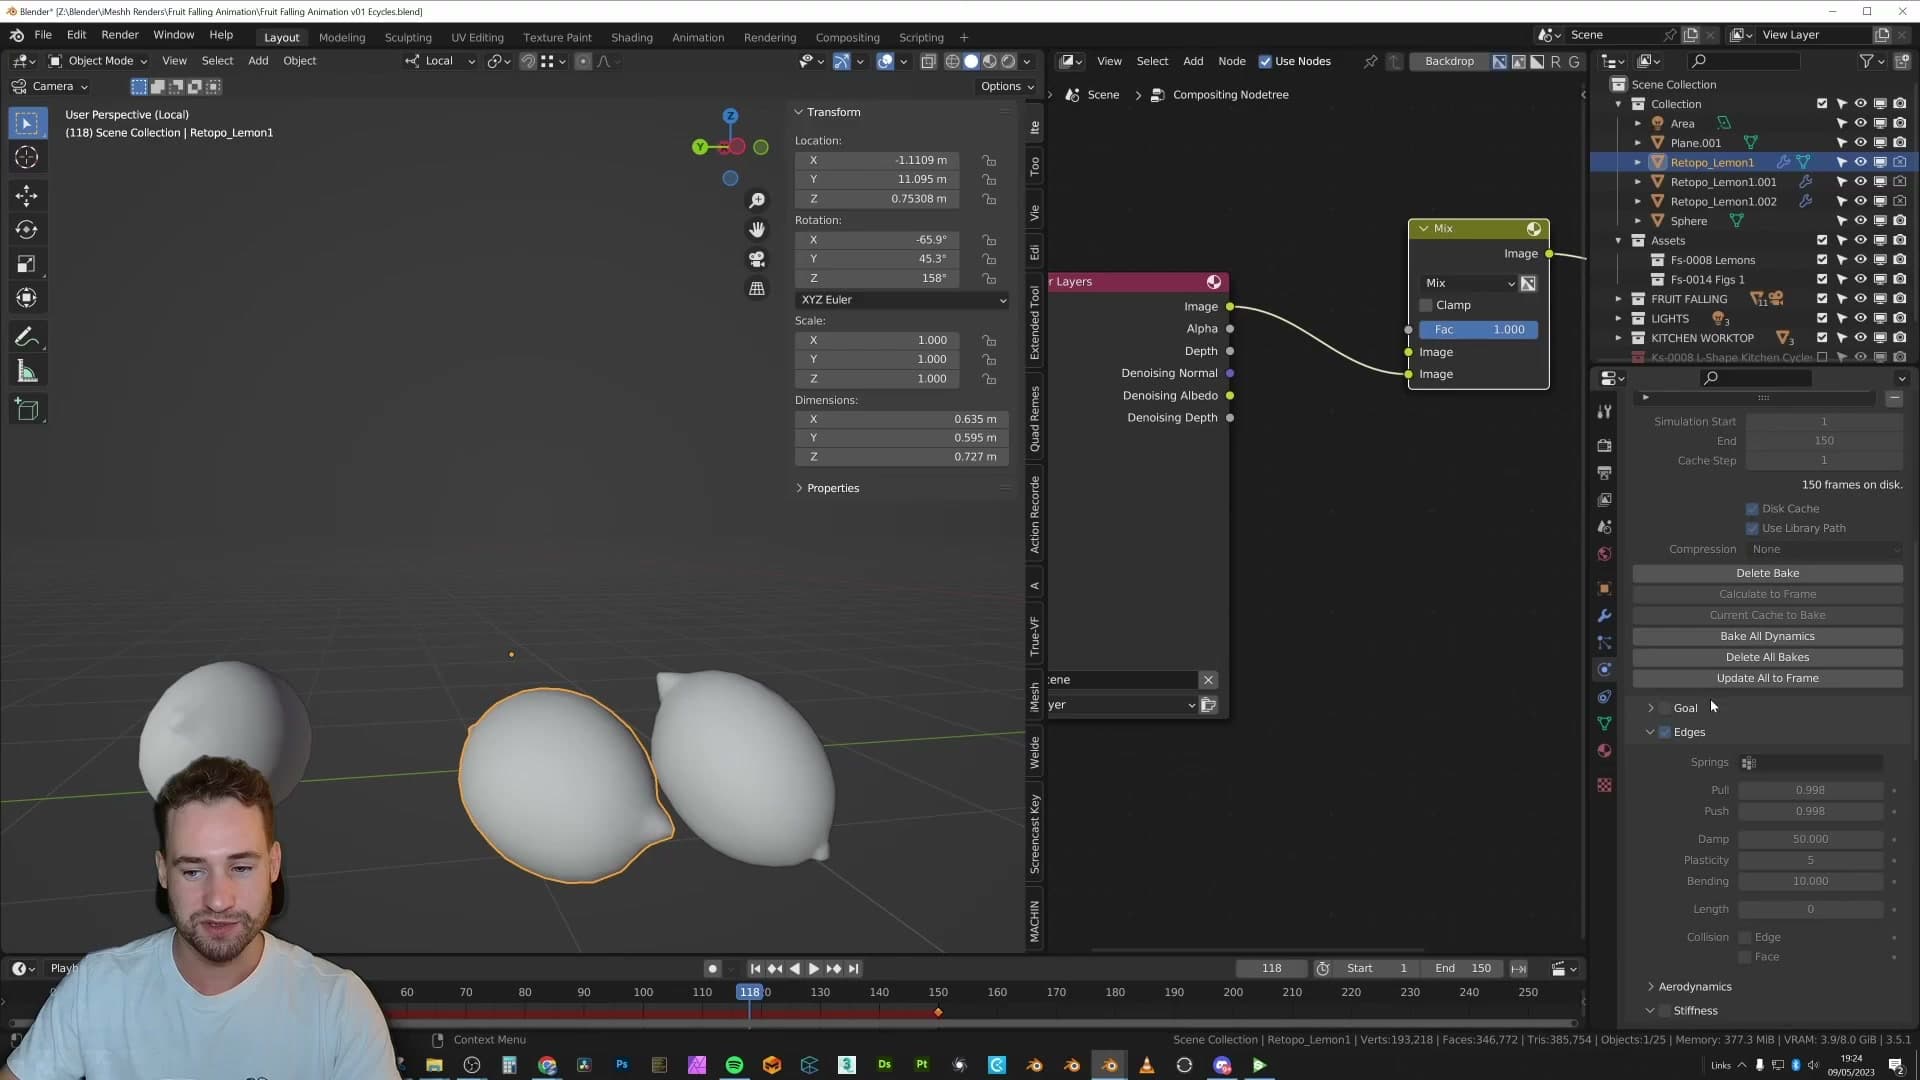Image resolution: width=1920 pixels, height=1080 pixels.
Task: Open the World properties tab
Action: pos(1604,554)
